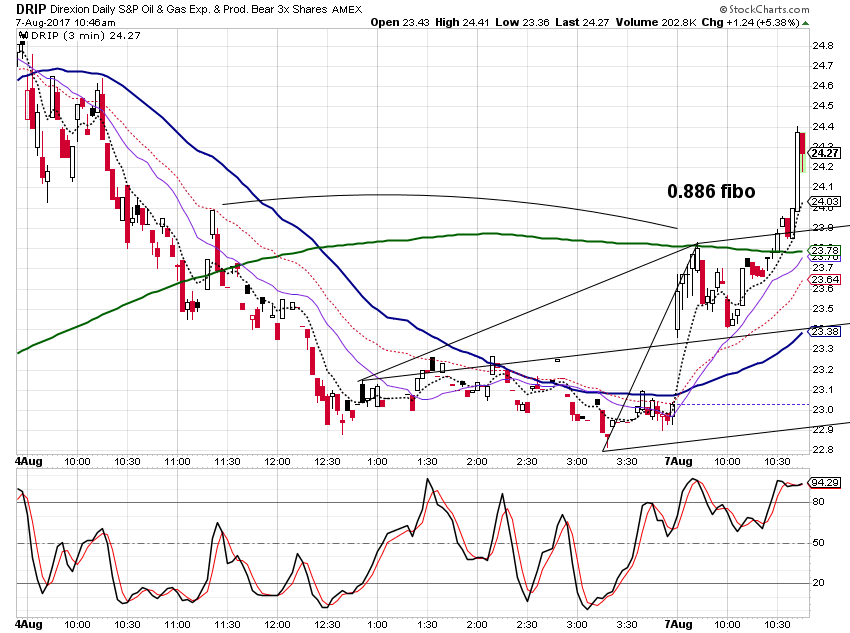Select the 7-Aug-2017 10:46am timestamp

coord(66,23)
